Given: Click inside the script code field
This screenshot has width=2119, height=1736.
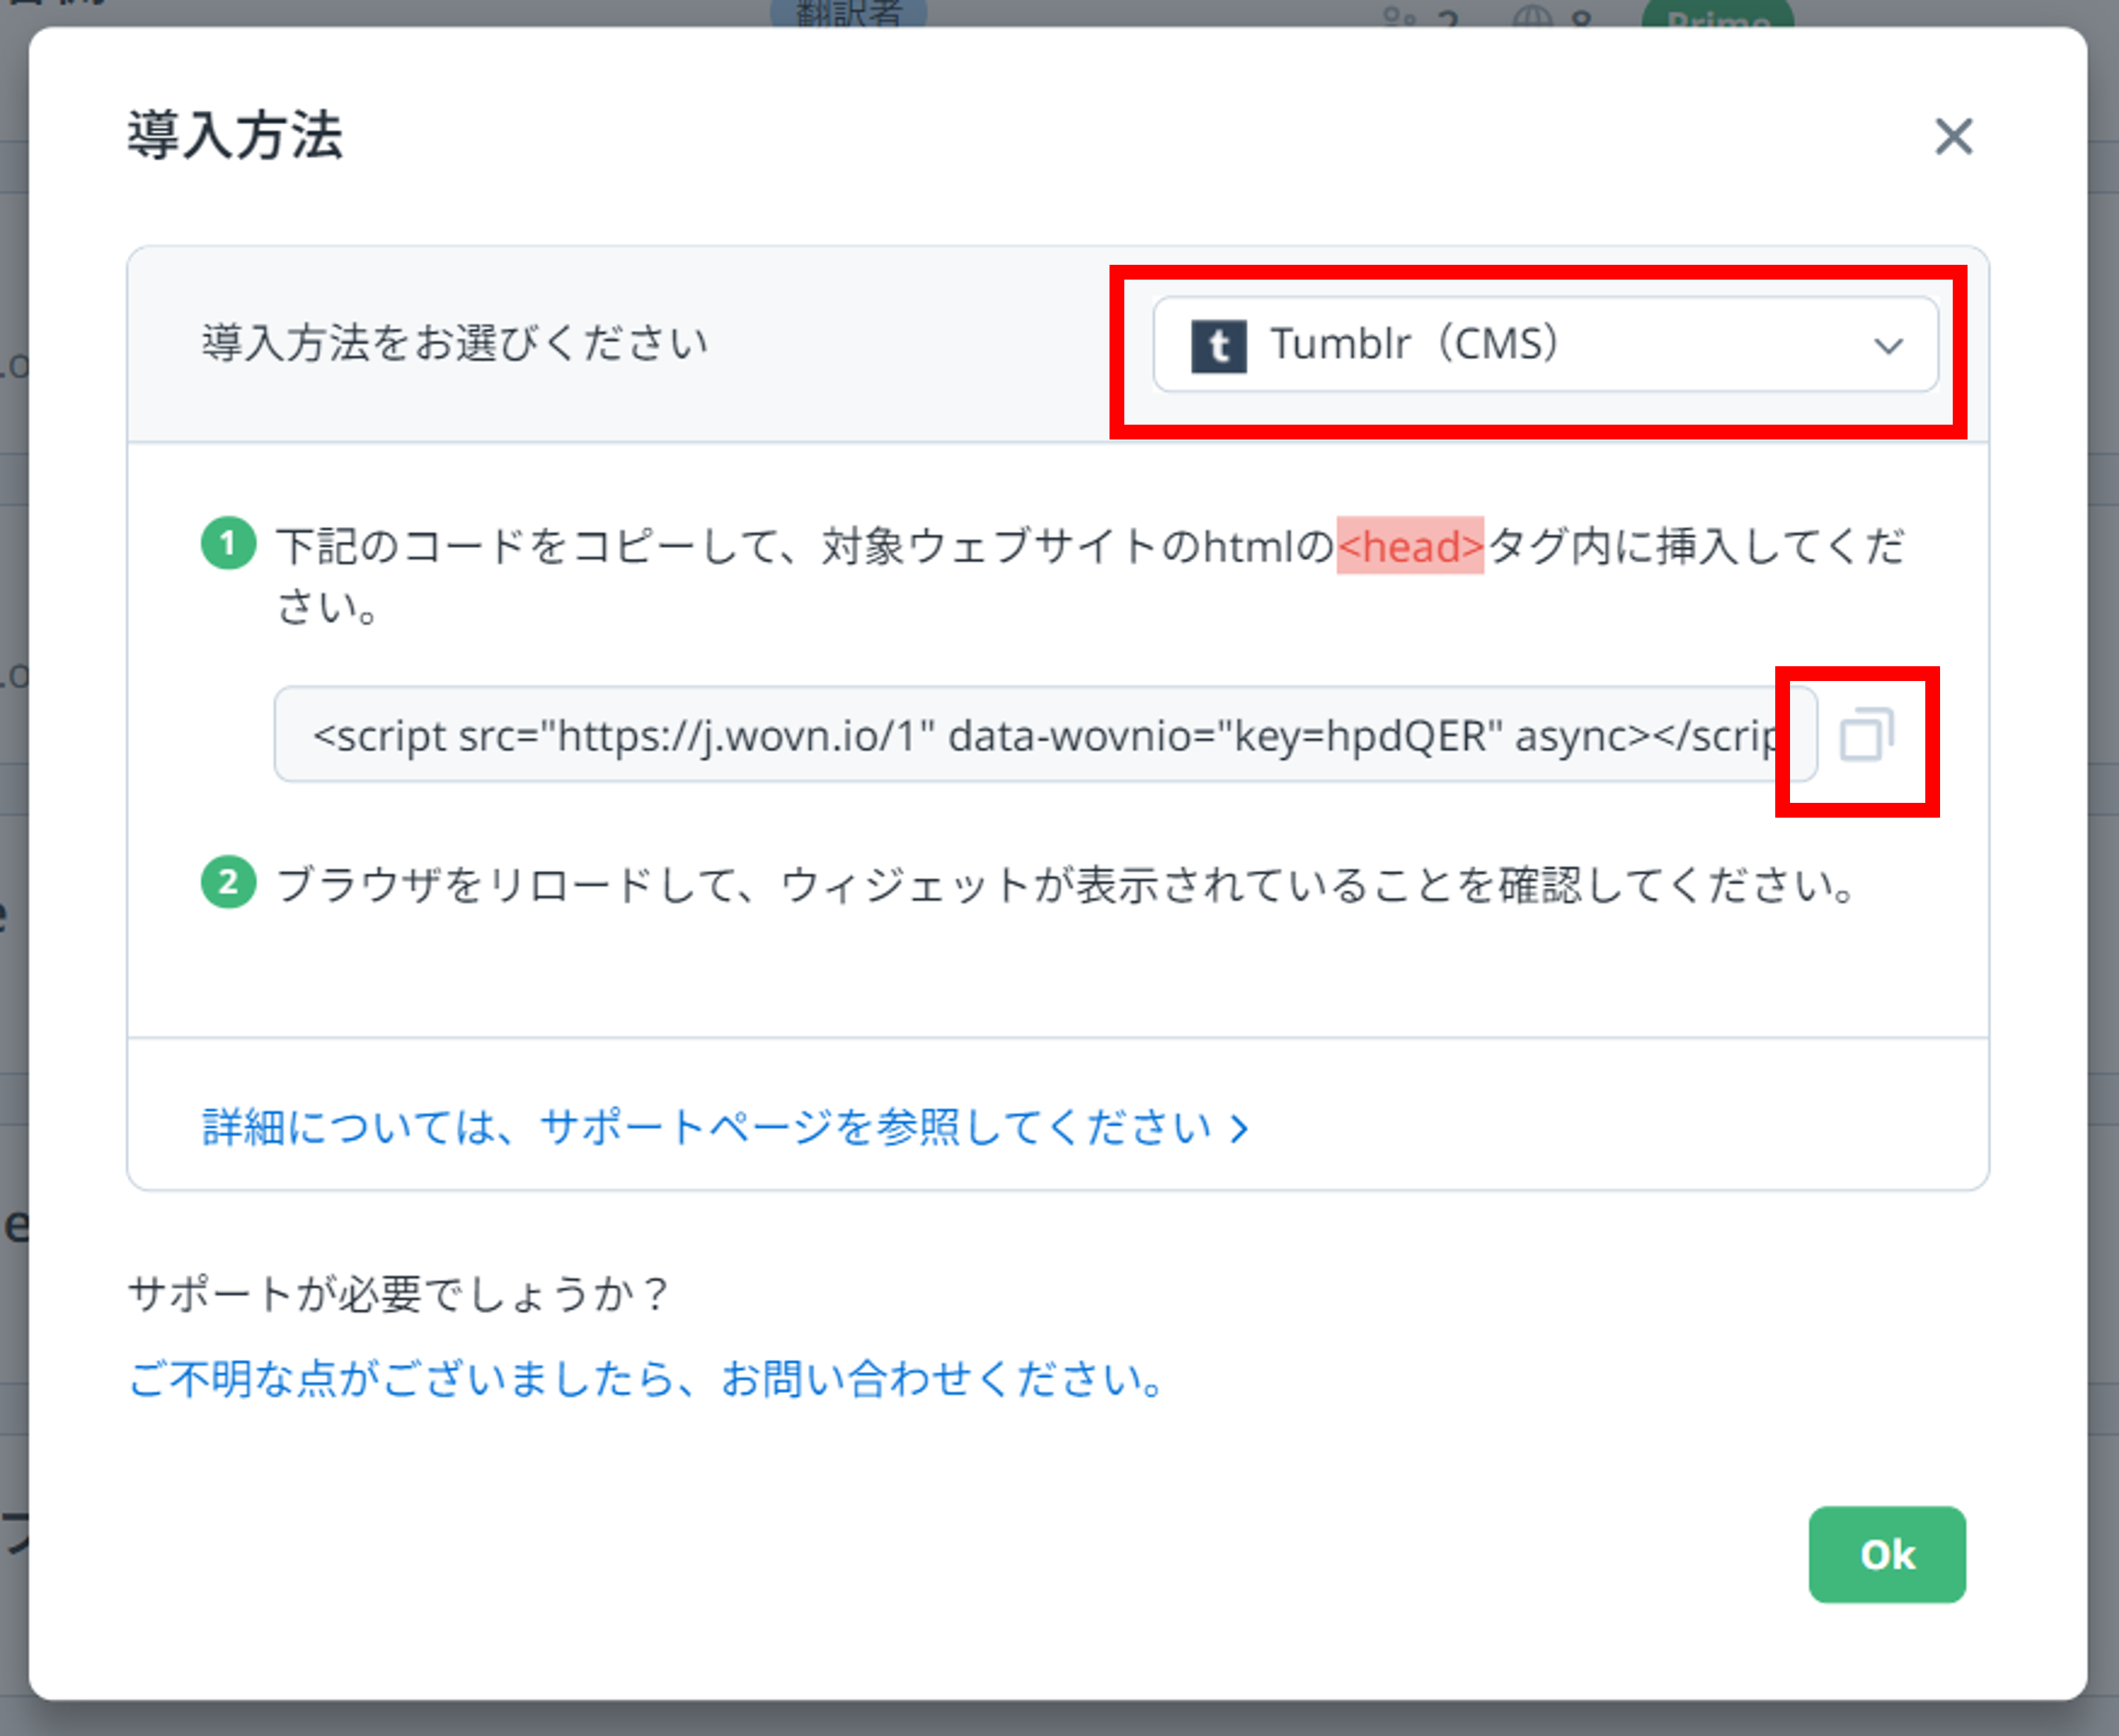Looking at the screenshot, I should 1040,736.
